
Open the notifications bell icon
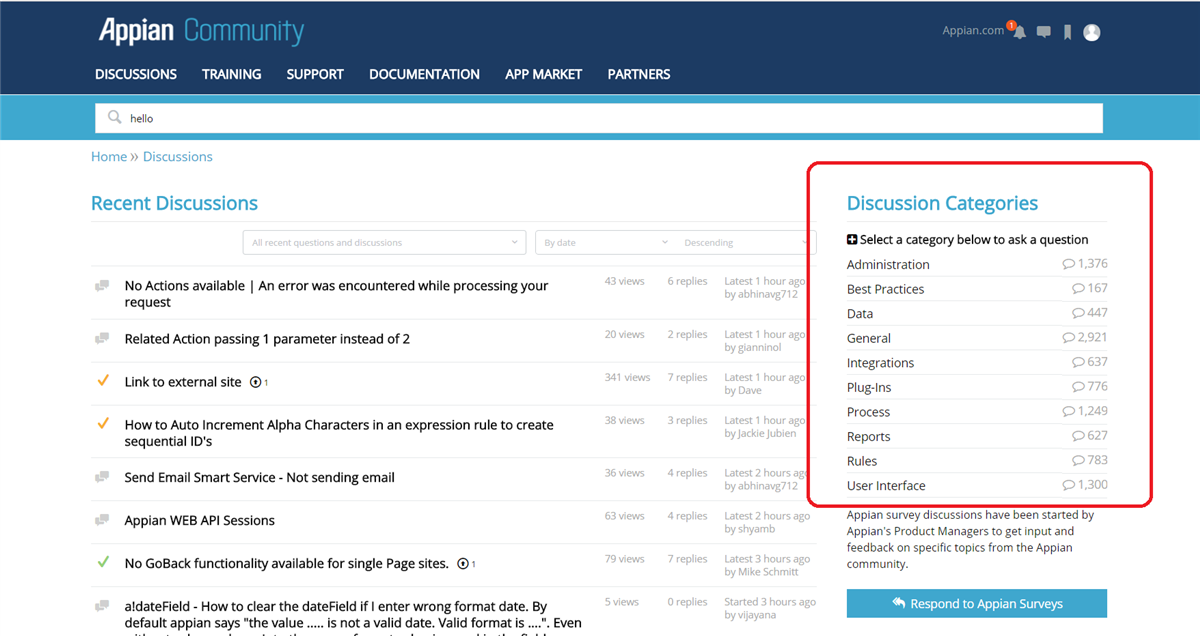pyautogui.click(x=1019, y=32)
